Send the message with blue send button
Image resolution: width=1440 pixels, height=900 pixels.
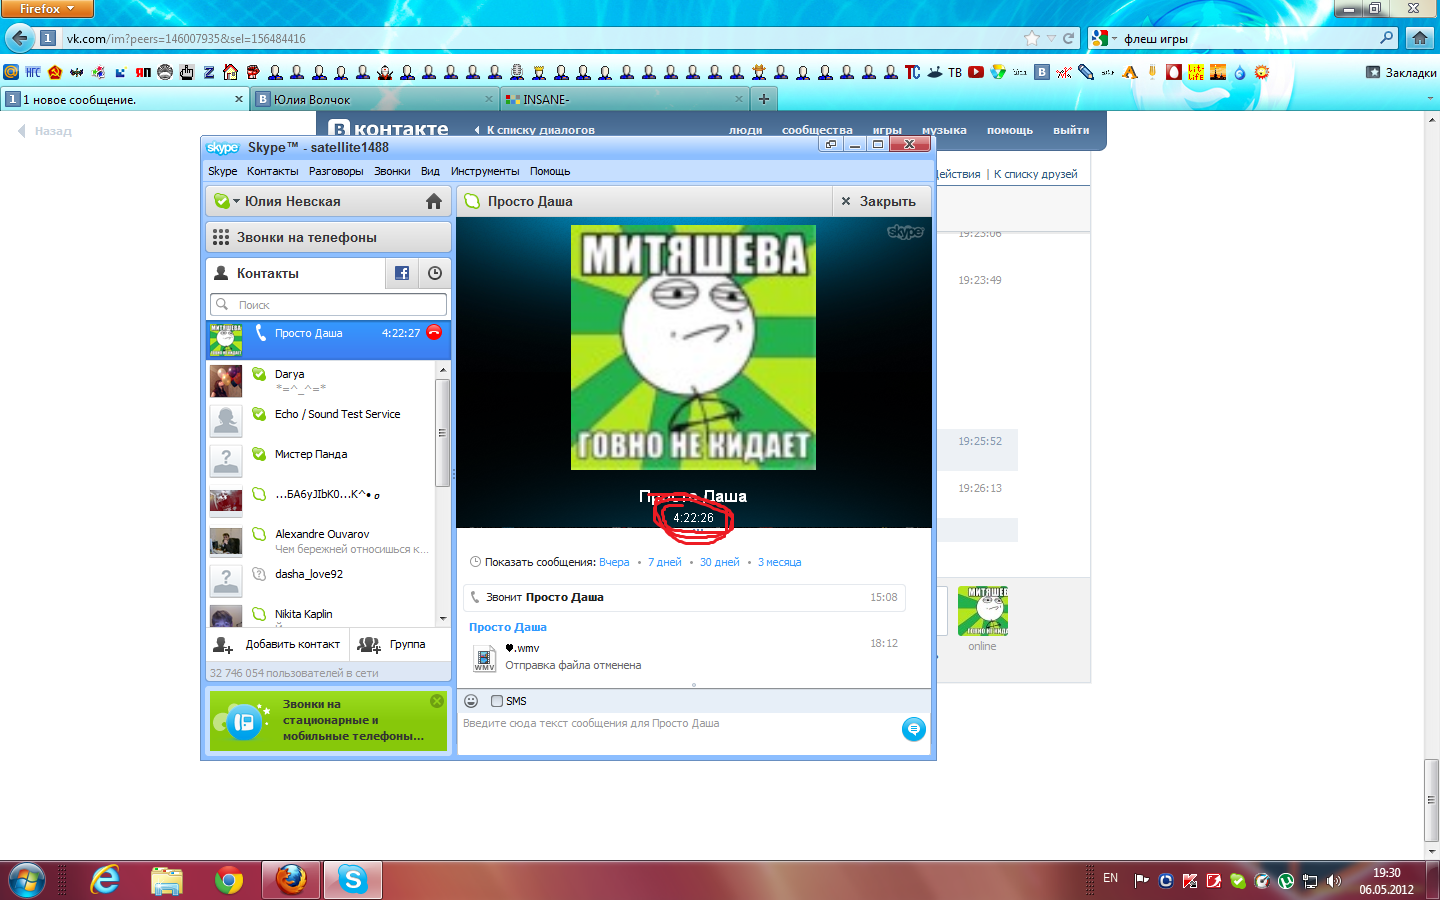tap(913, 729)
